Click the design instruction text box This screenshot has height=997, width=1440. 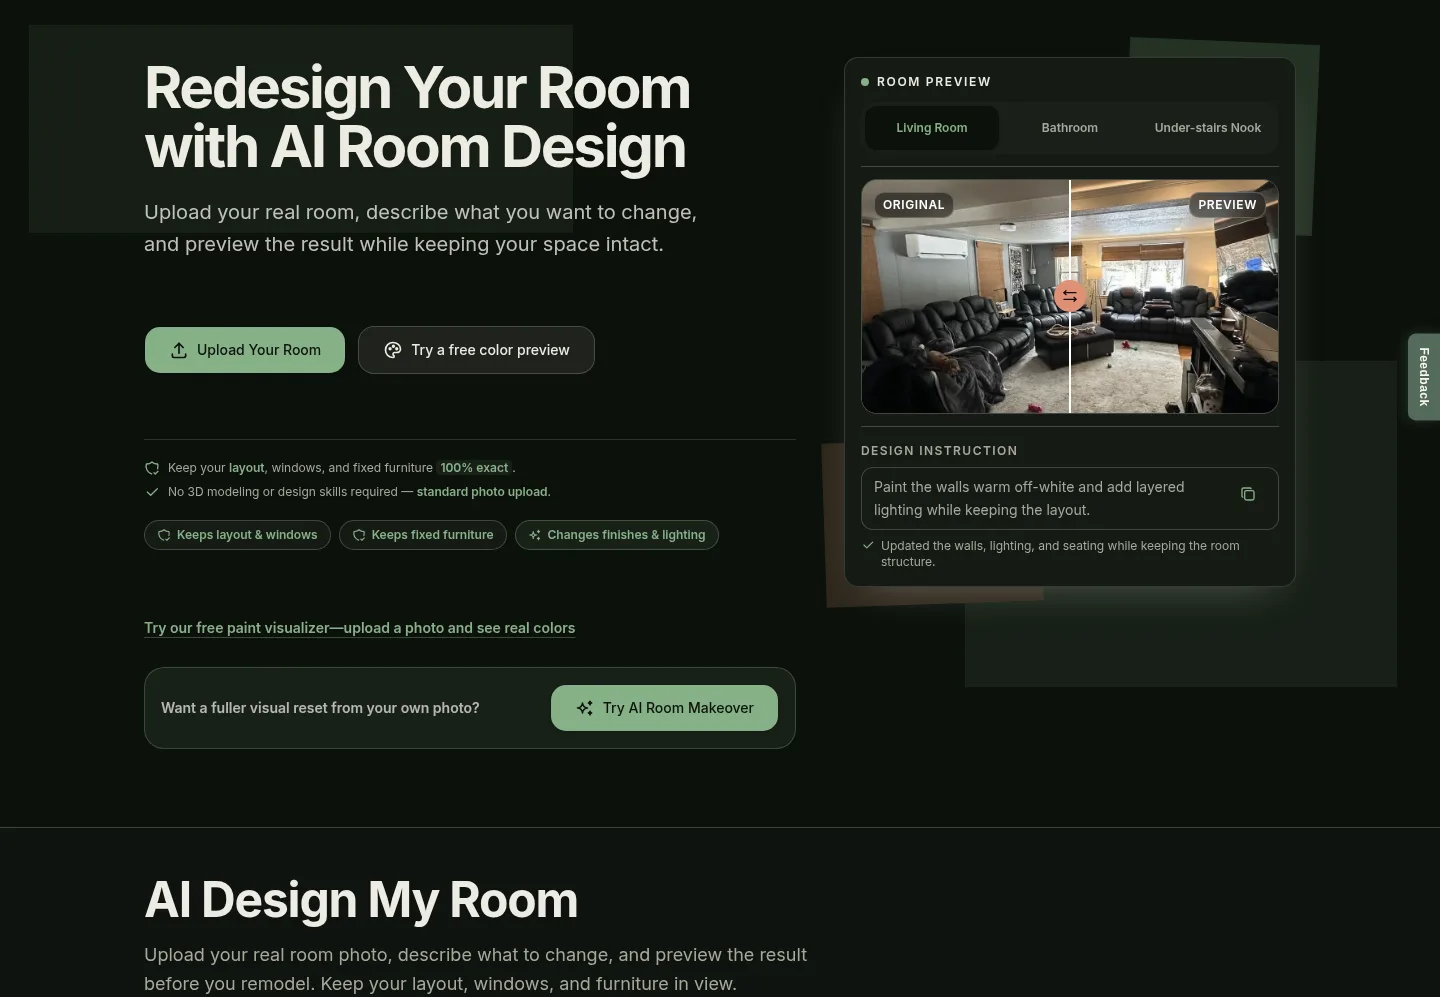pos(1070,498)
